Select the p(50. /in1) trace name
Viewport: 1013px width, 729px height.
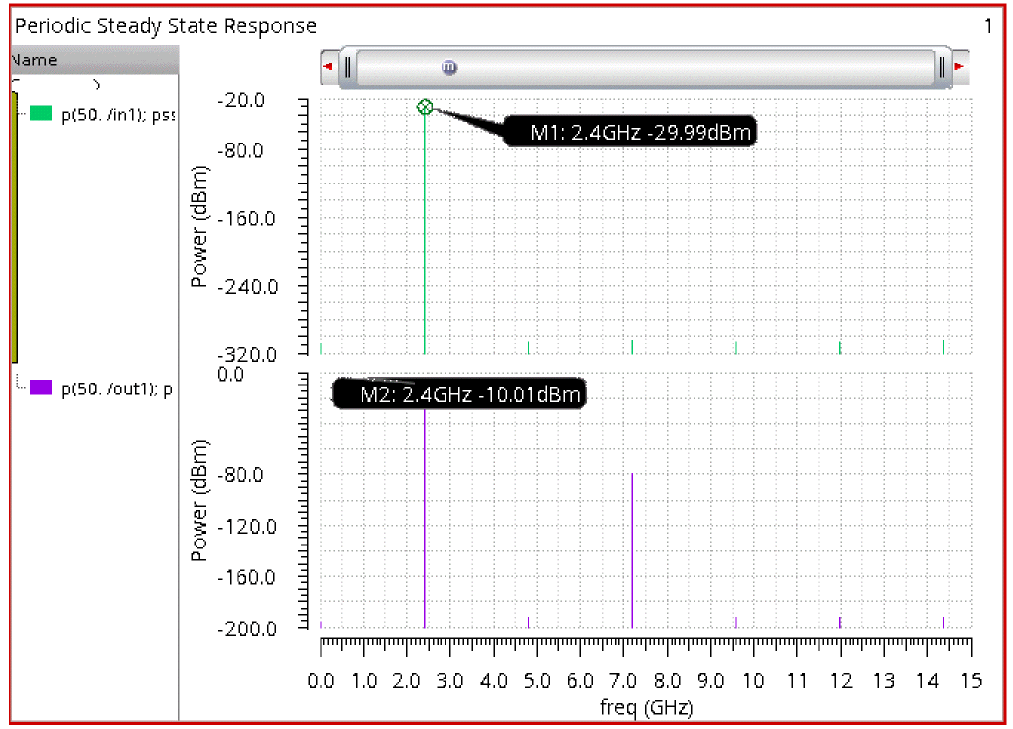click(118, 115)
